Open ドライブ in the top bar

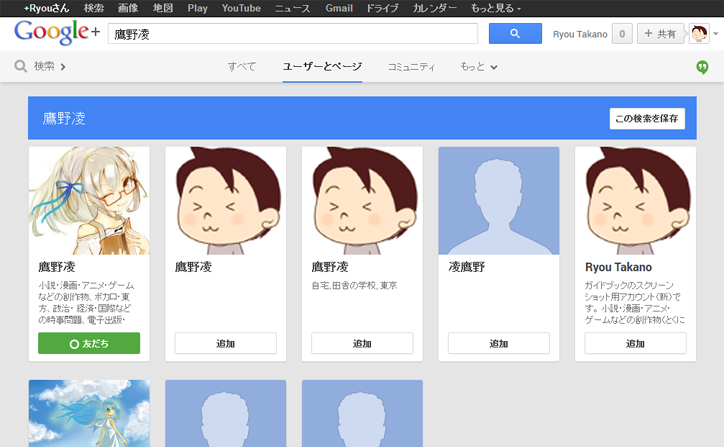pyautogui.click(x=382, y=8)
